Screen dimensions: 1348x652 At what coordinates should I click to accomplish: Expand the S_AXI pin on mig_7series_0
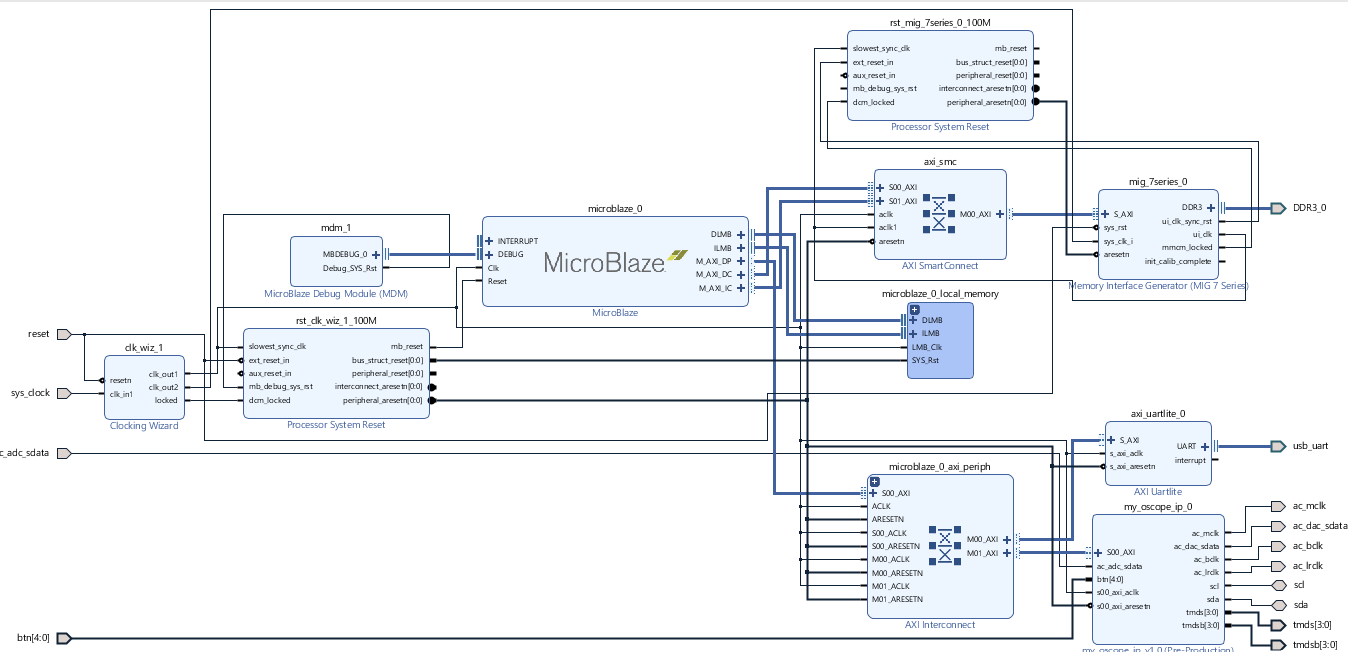tap(1106, 213)
